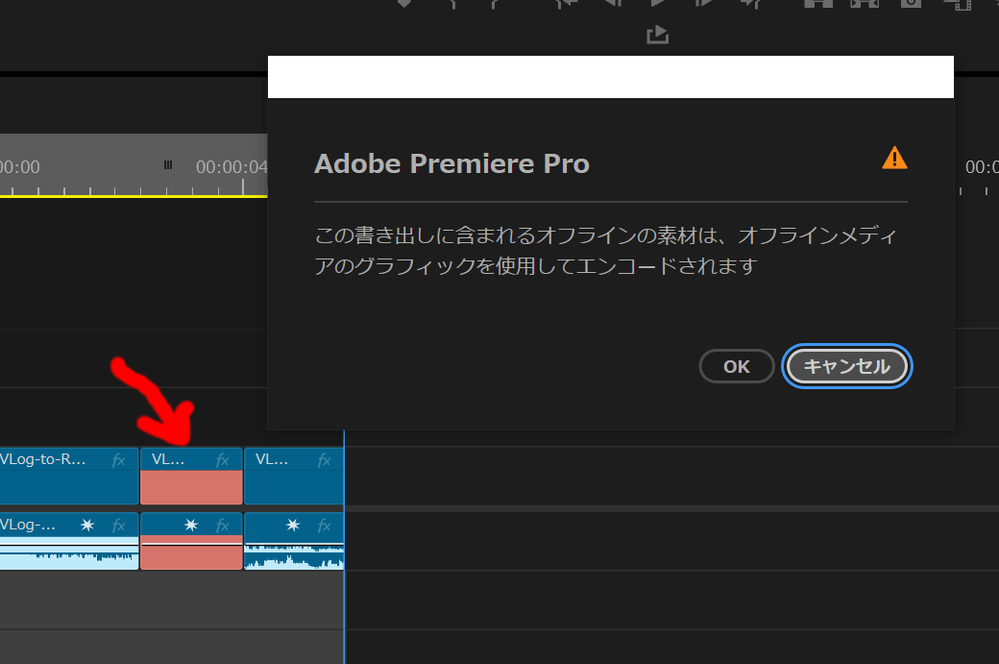Click the fx badge on the VLog-to-R... video clip
Screen dimensions: 999x664
click(x=119, y=460)
